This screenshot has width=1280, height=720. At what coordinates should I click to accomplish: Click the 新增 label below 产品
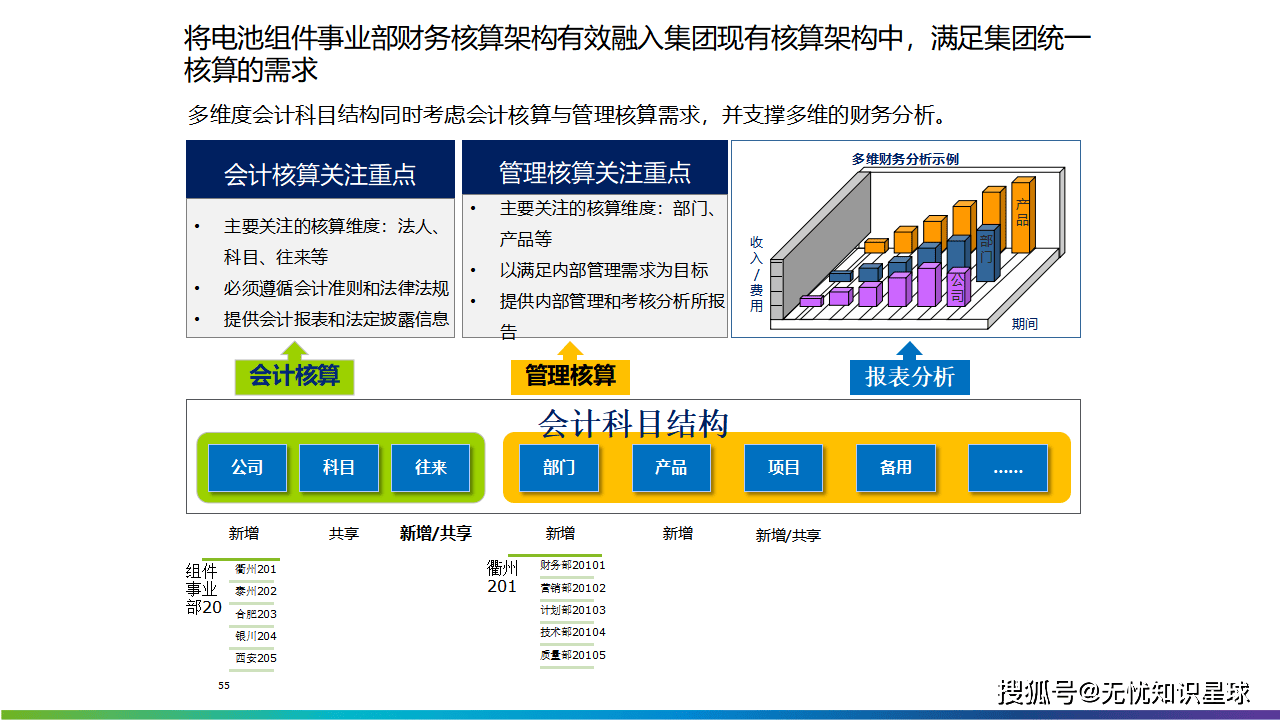click(677, 534)
